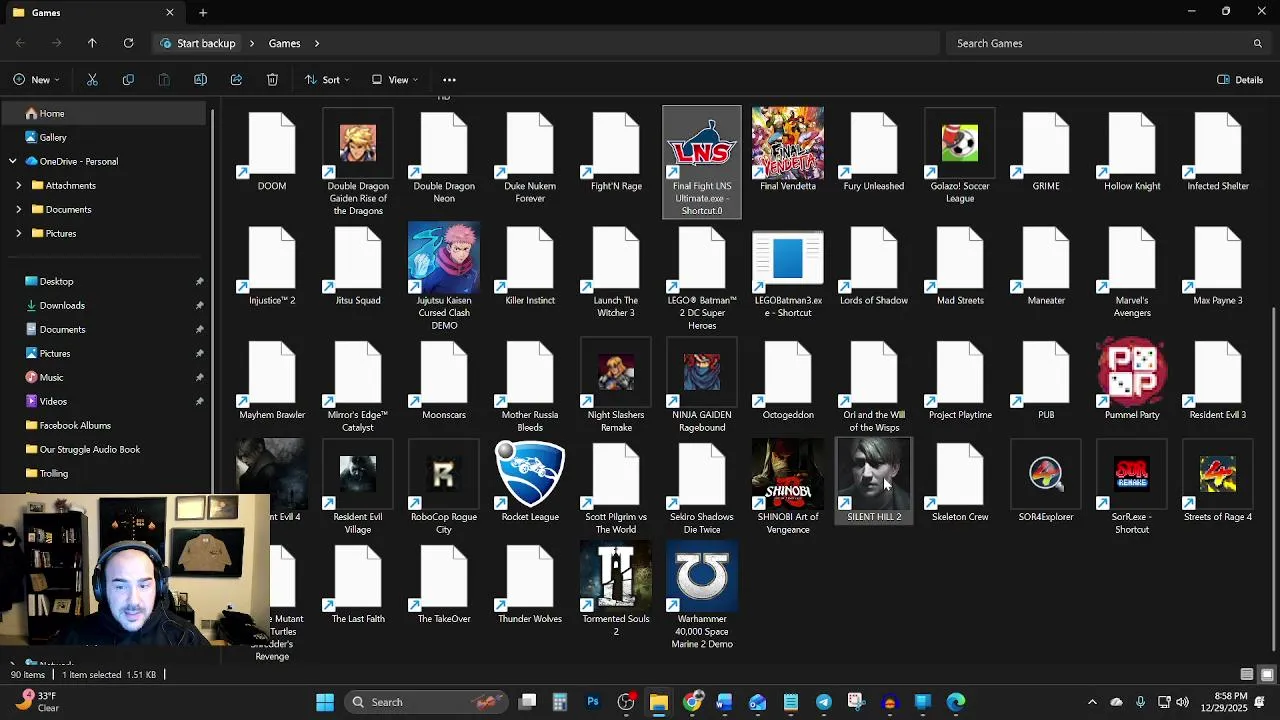Select the Night Slashers Remake icon
The width and height of the screenshot is (1280, 720).
[x=616, y=372]
